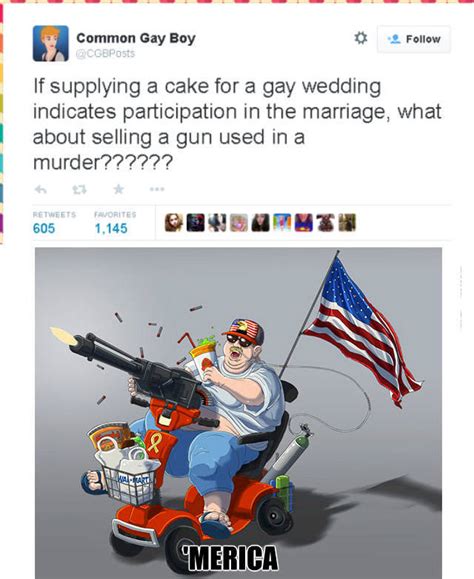The width and height of the screenshot is (474, 579).
Task: Click the FAVORITES label
Action: coord(115,215)
